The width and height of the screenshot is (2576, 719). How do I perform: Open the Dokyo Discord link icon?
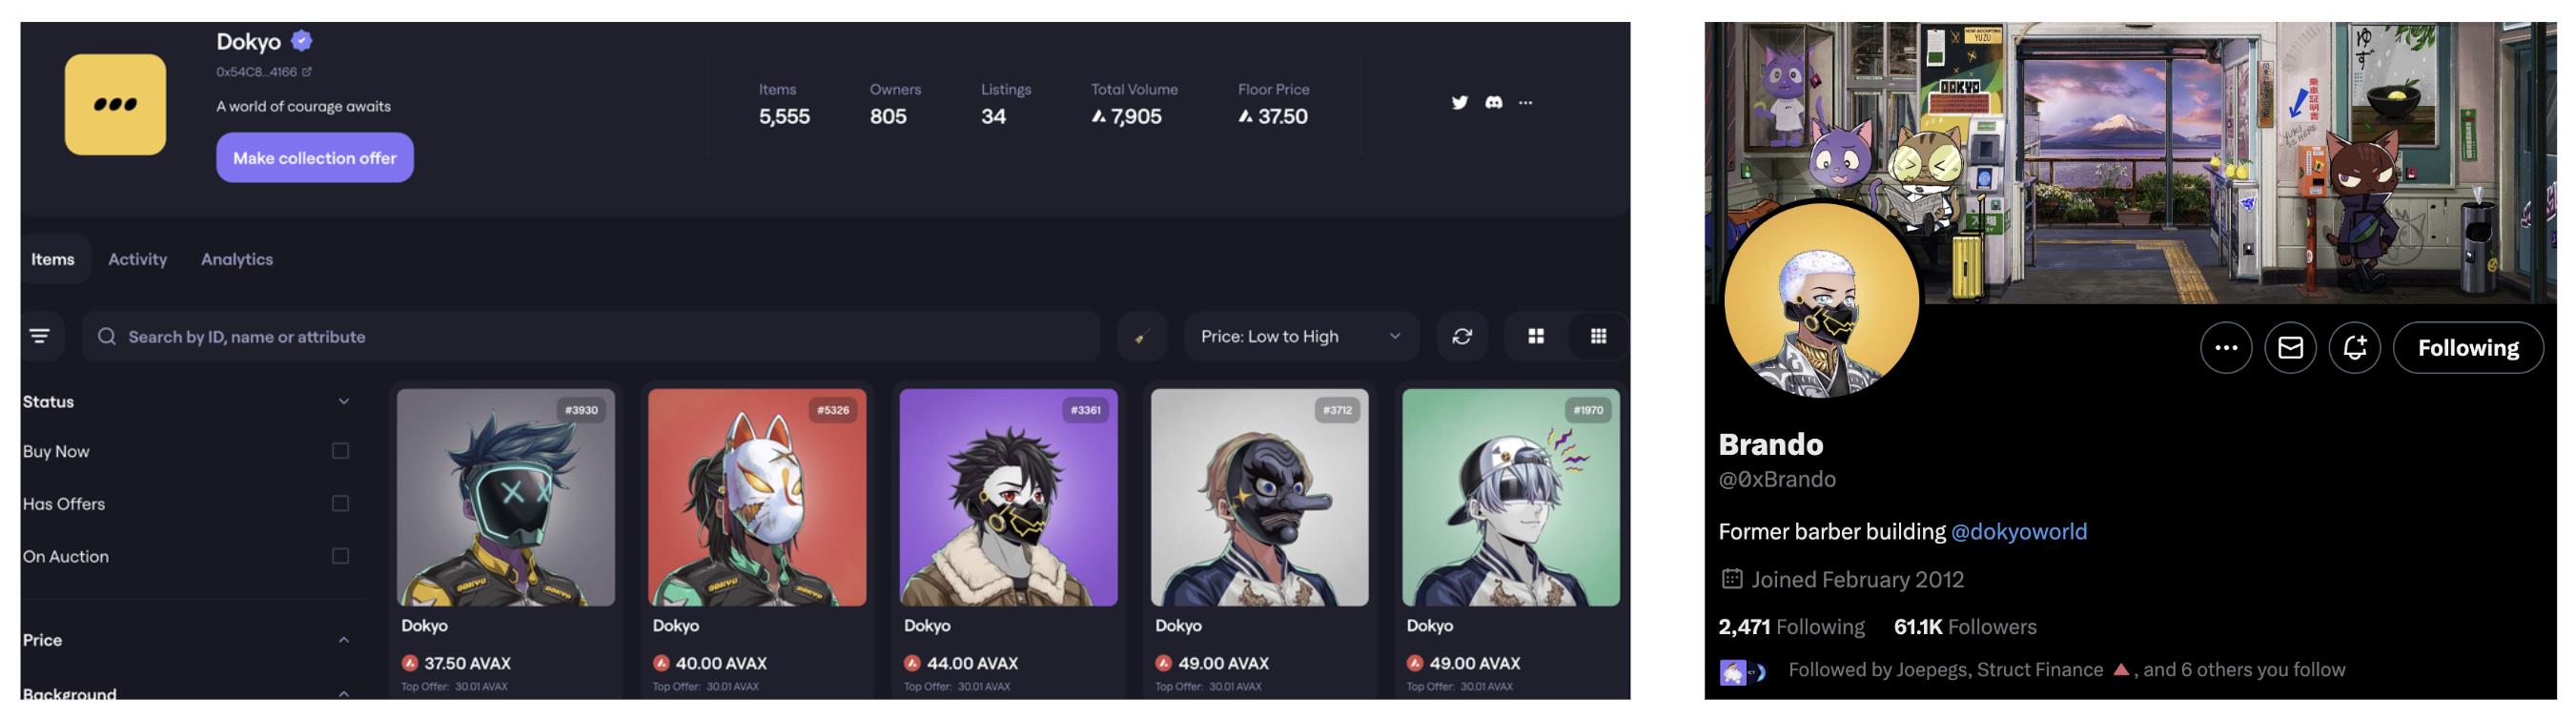[x=1493, y=102]
